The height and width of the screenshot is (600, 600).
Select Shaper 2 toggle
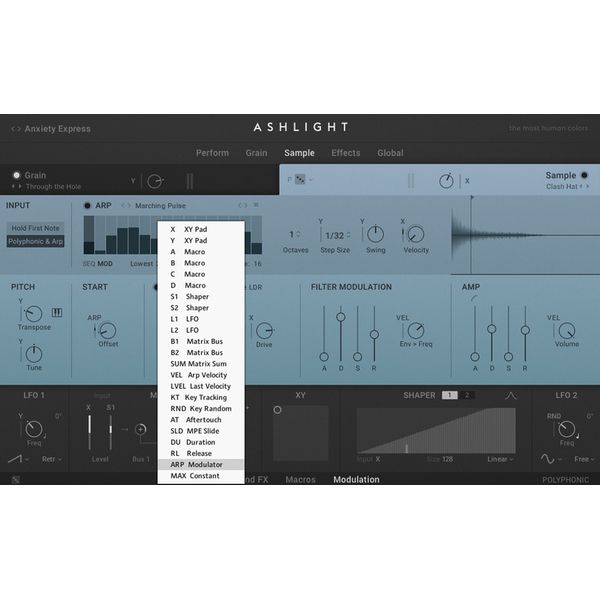point(466,395)
